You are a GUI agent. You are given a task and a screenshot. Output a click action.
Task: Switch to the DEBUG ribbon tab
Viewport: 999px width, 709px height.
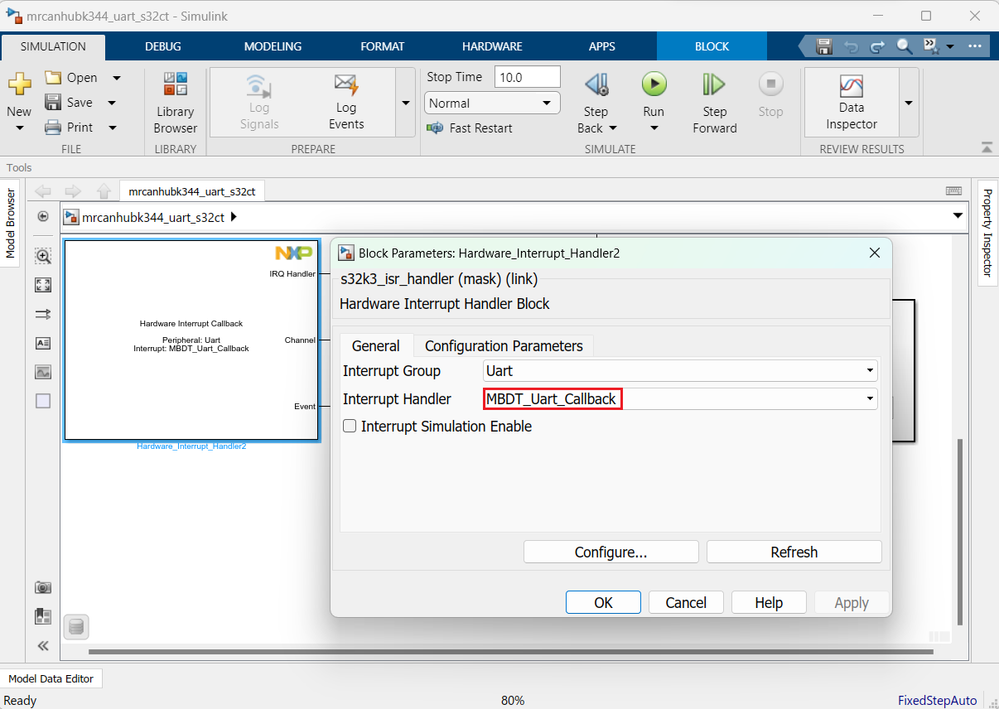(163, 47)
